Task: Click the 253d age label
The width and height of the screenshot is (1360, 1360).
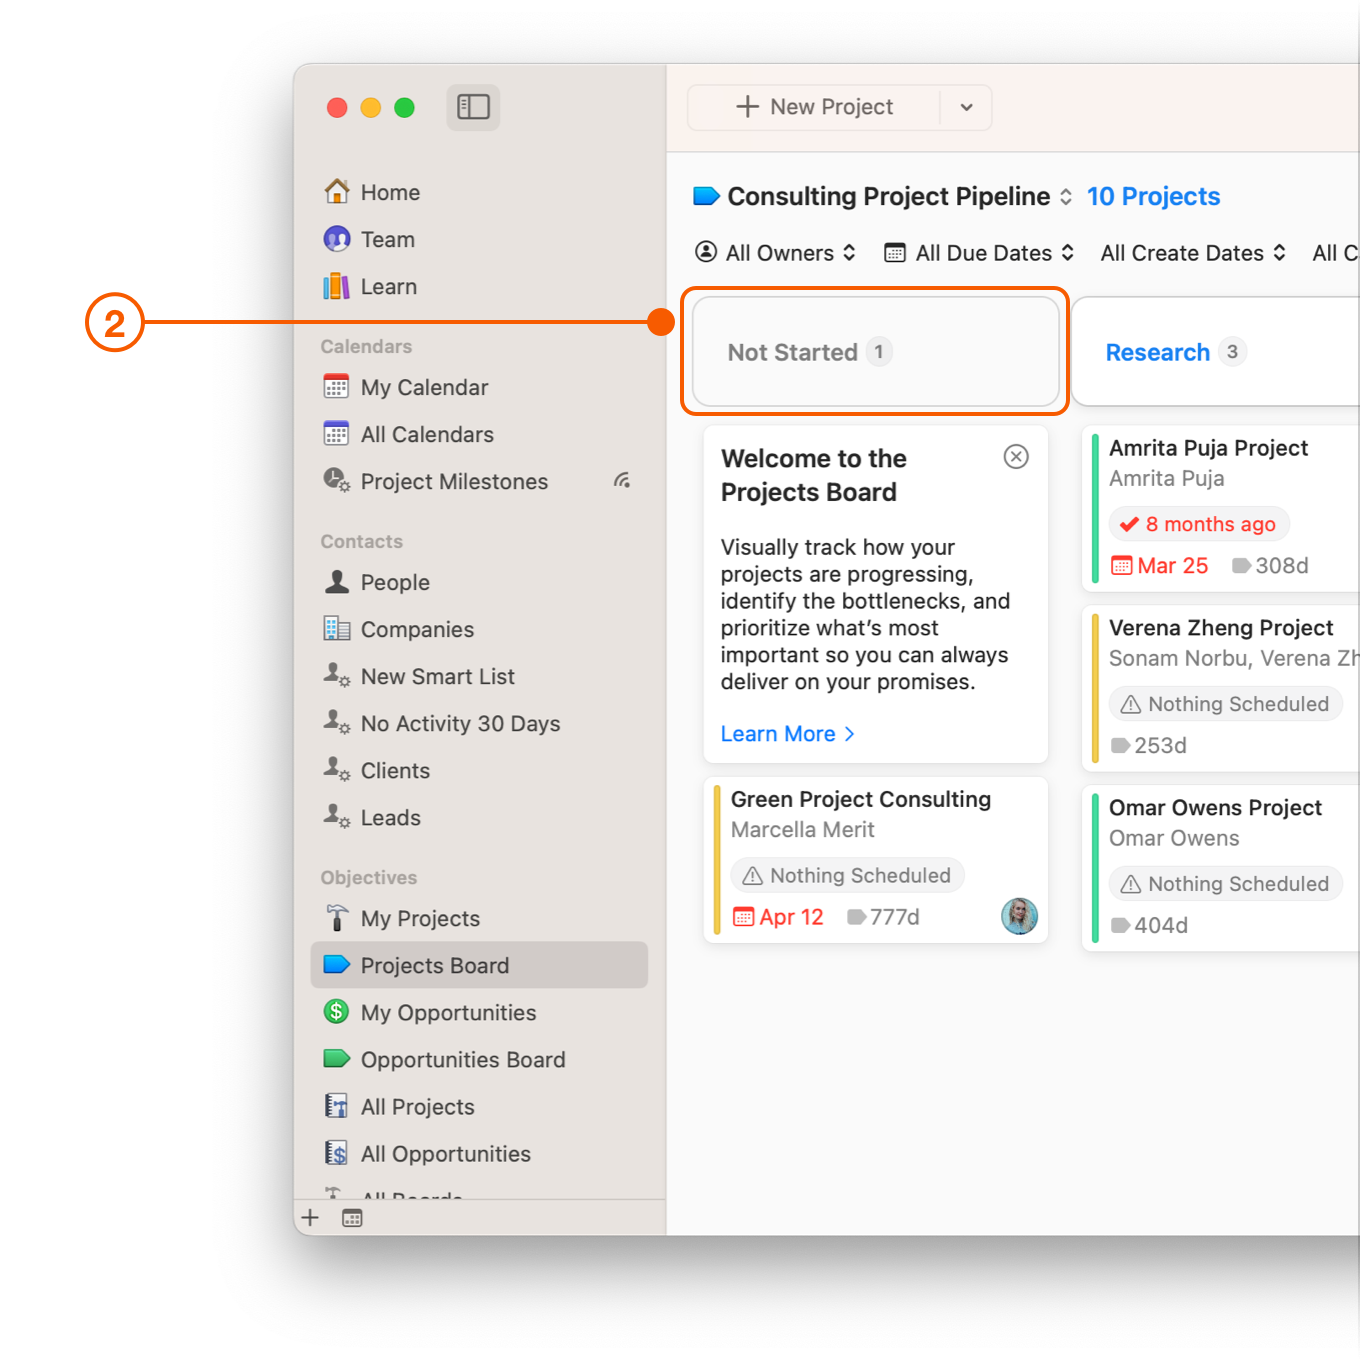Action: point(1149,746)
